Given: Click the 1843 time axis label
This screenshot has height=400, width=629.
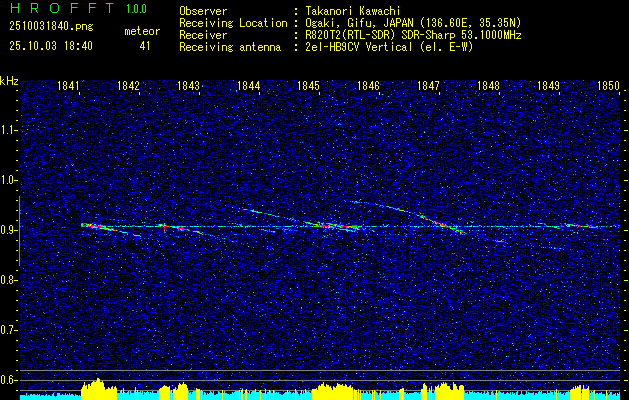Looking at the screenshot, I should [x=189, y=86].
